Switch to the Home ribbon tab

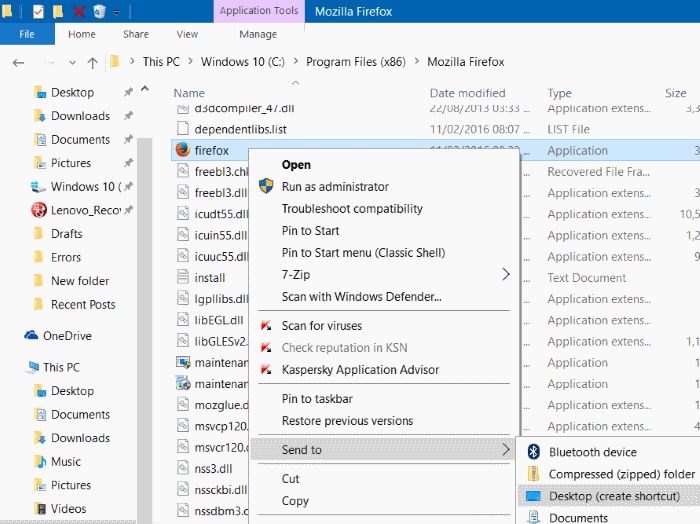(82, 34)
